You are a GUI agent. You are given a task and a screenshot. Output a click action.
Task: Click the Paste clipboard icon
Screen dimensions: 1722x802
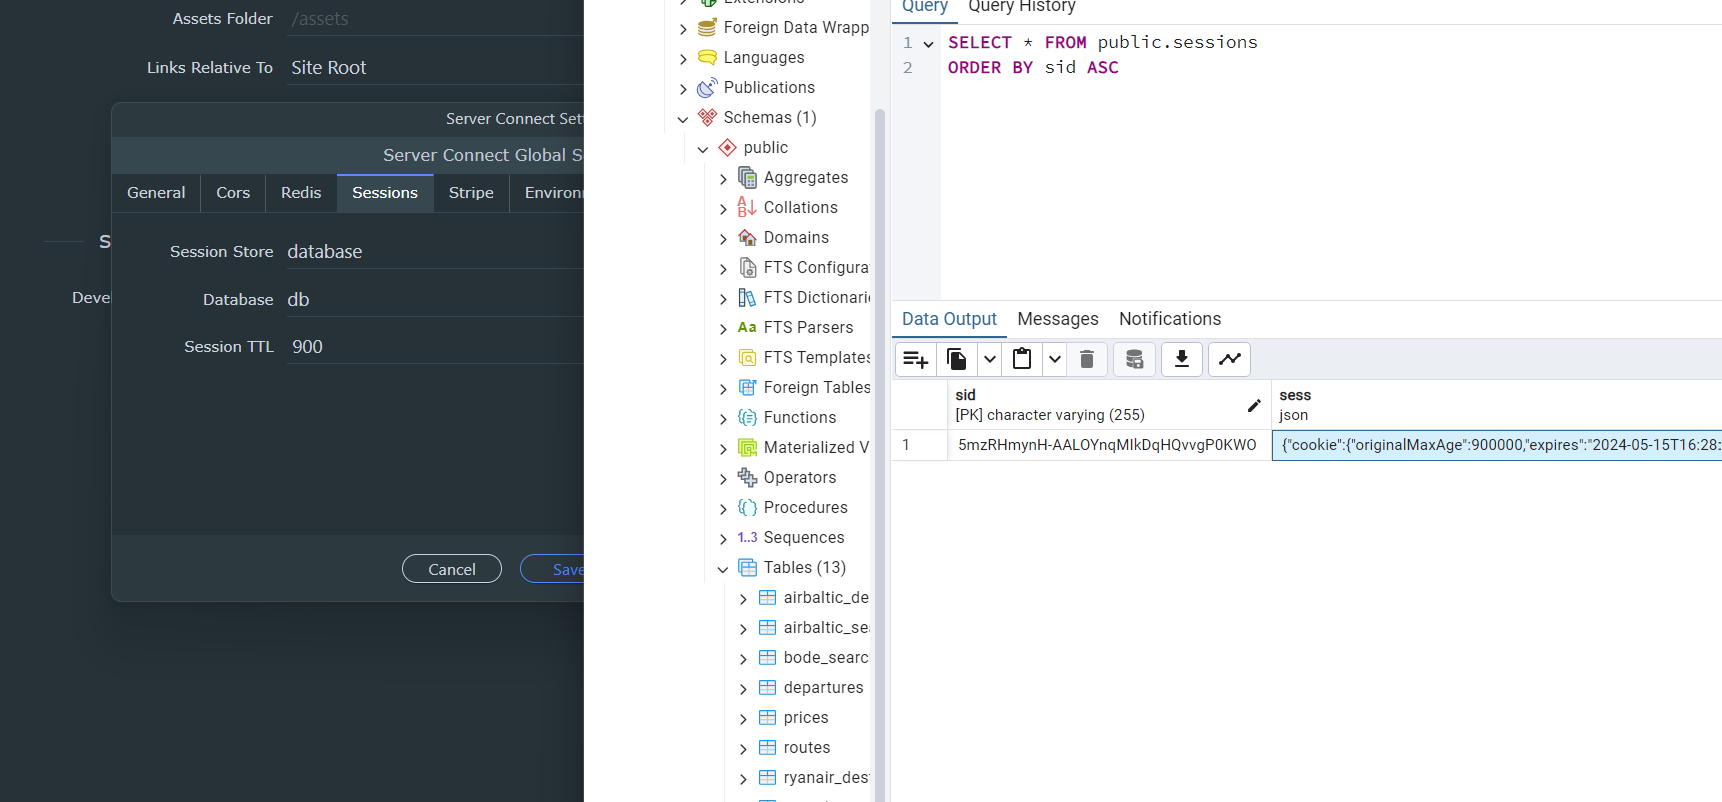click(x=1022, y=359)
